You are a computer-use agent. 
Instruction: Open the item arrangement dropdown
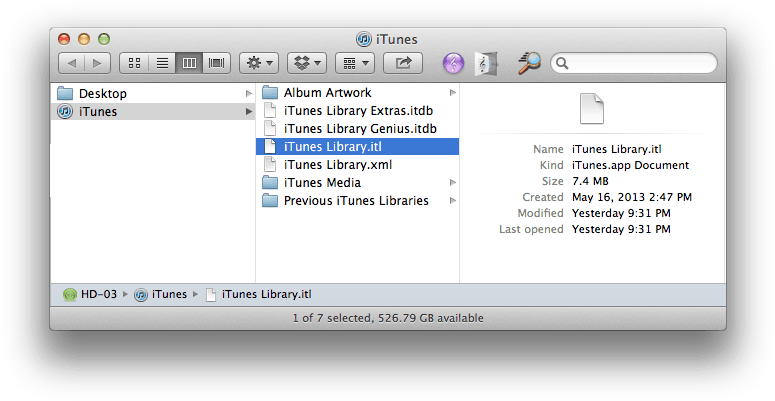tap(354, 63)
